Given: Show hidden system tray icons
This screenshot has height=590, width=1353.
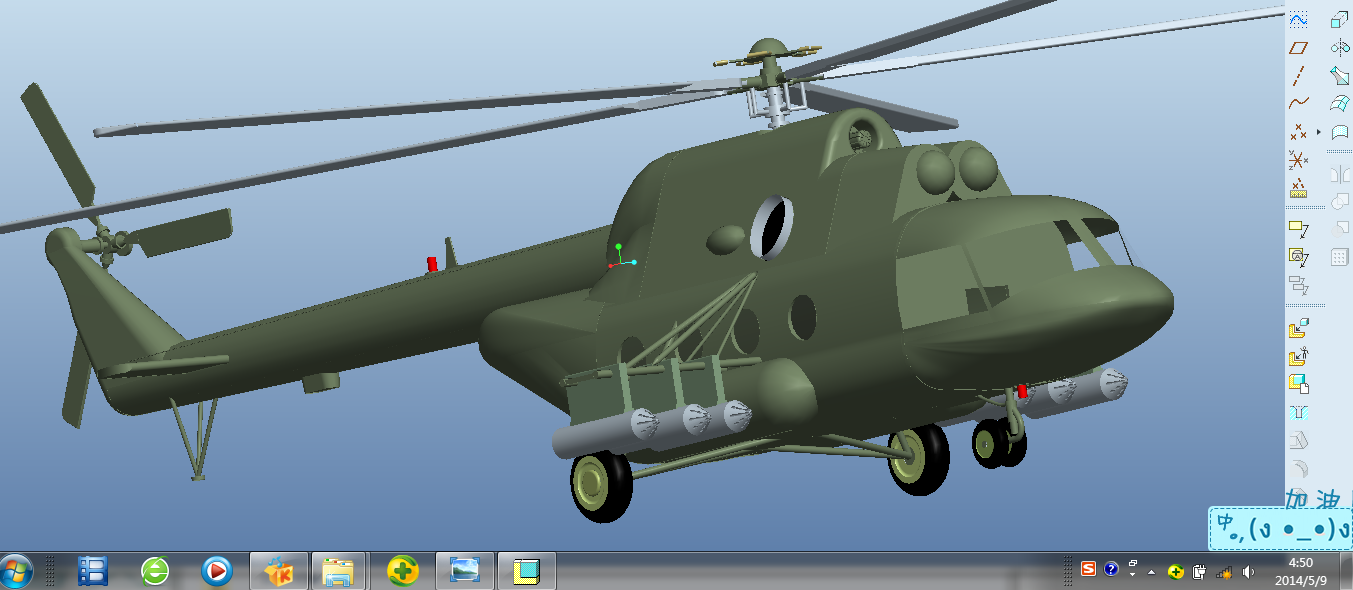Looking at the screenshot, I should click(x=1153, y=571).
